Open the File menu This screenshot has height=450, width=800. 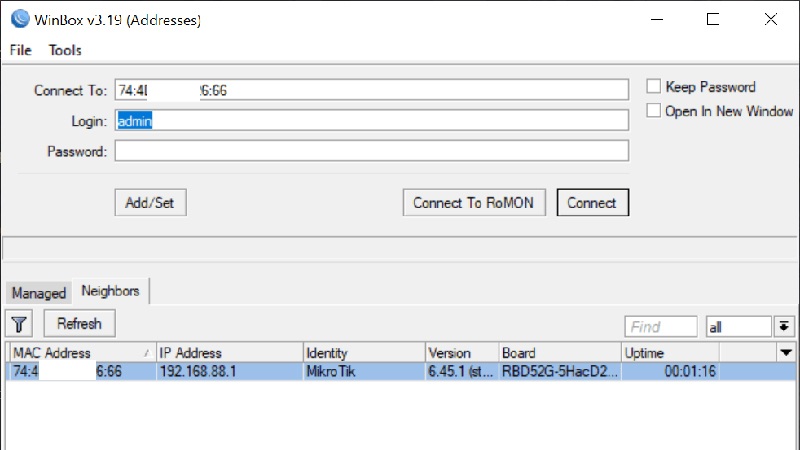[x=20, y=50]
